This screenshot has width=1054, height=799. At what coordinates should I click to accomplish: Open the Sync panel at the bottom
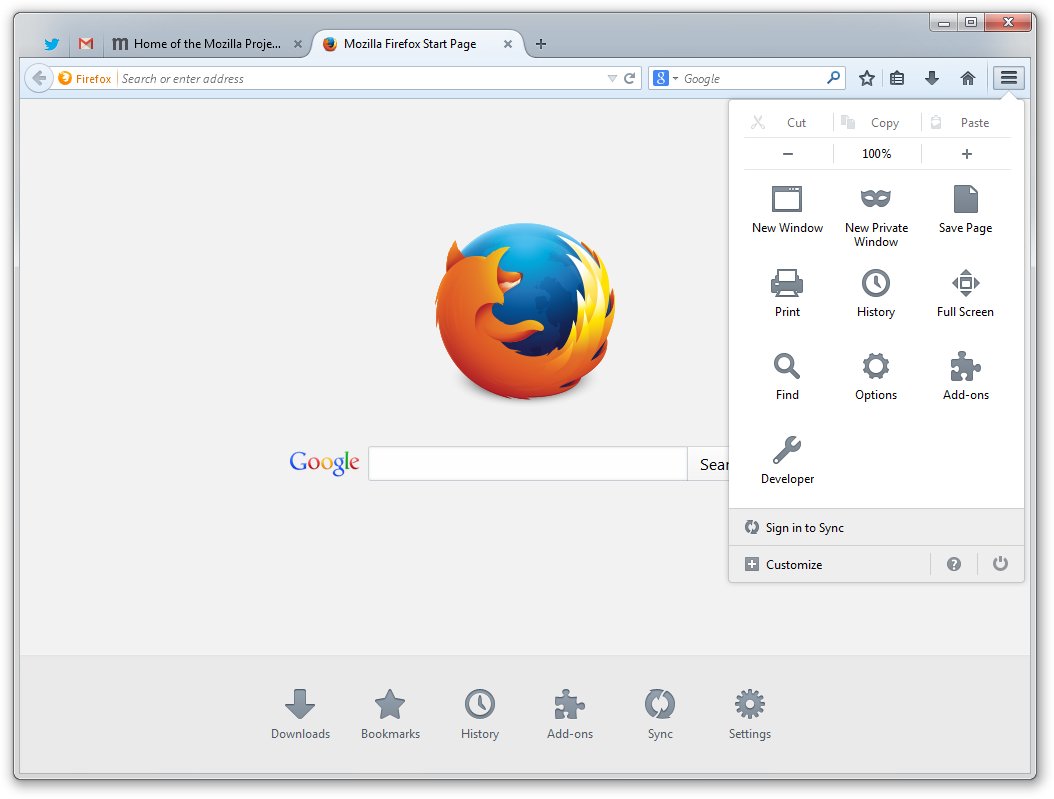click(x=659, y=713)
